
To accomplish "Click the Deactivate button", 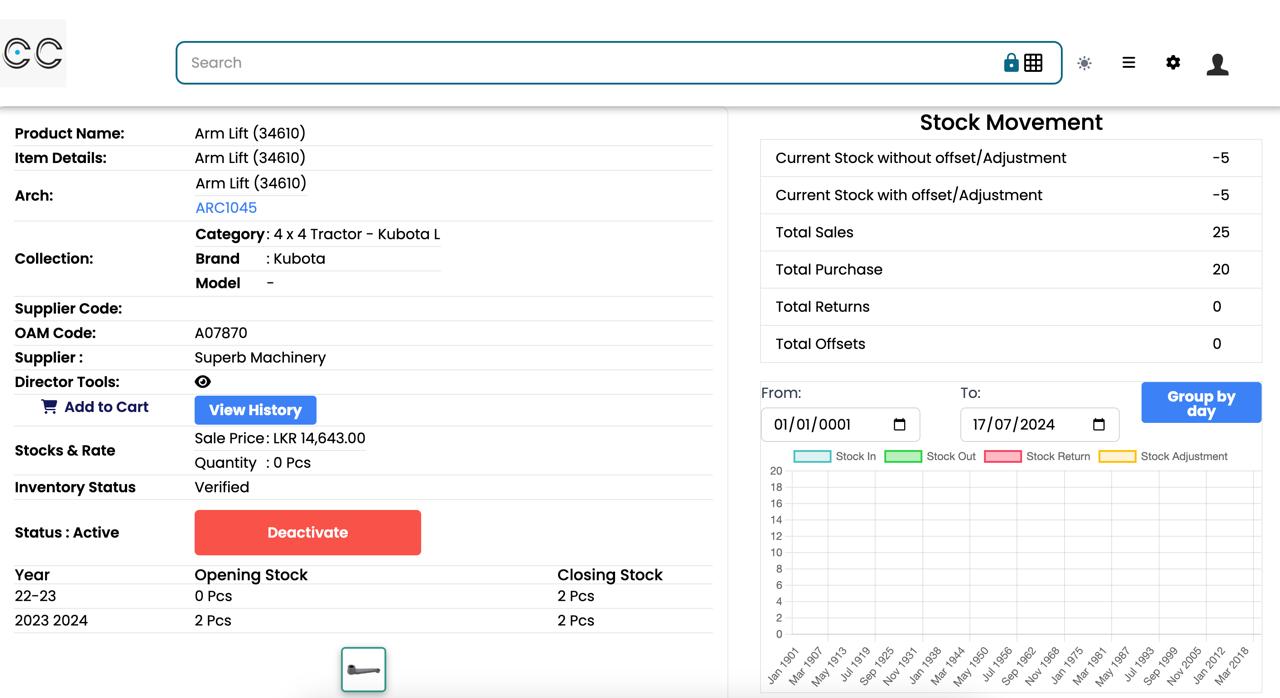I will click(x=307, y=533).
